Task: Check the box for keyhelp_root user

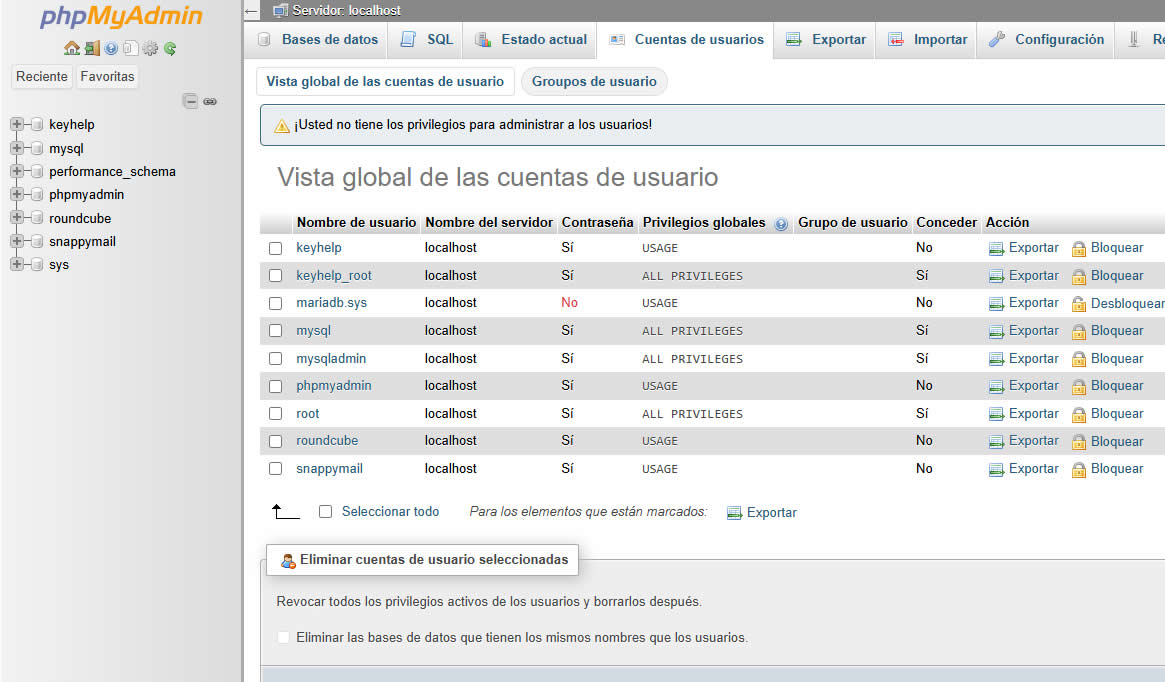Action: click(276, 276)
